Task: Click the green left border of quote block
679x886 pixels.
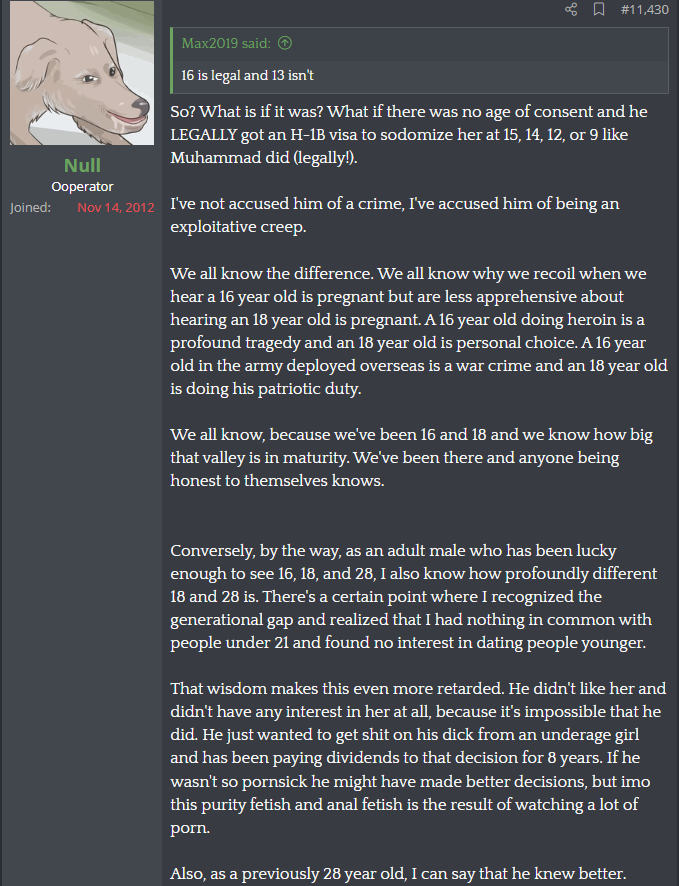Action: pyautogui.click(x=172, y=60)
